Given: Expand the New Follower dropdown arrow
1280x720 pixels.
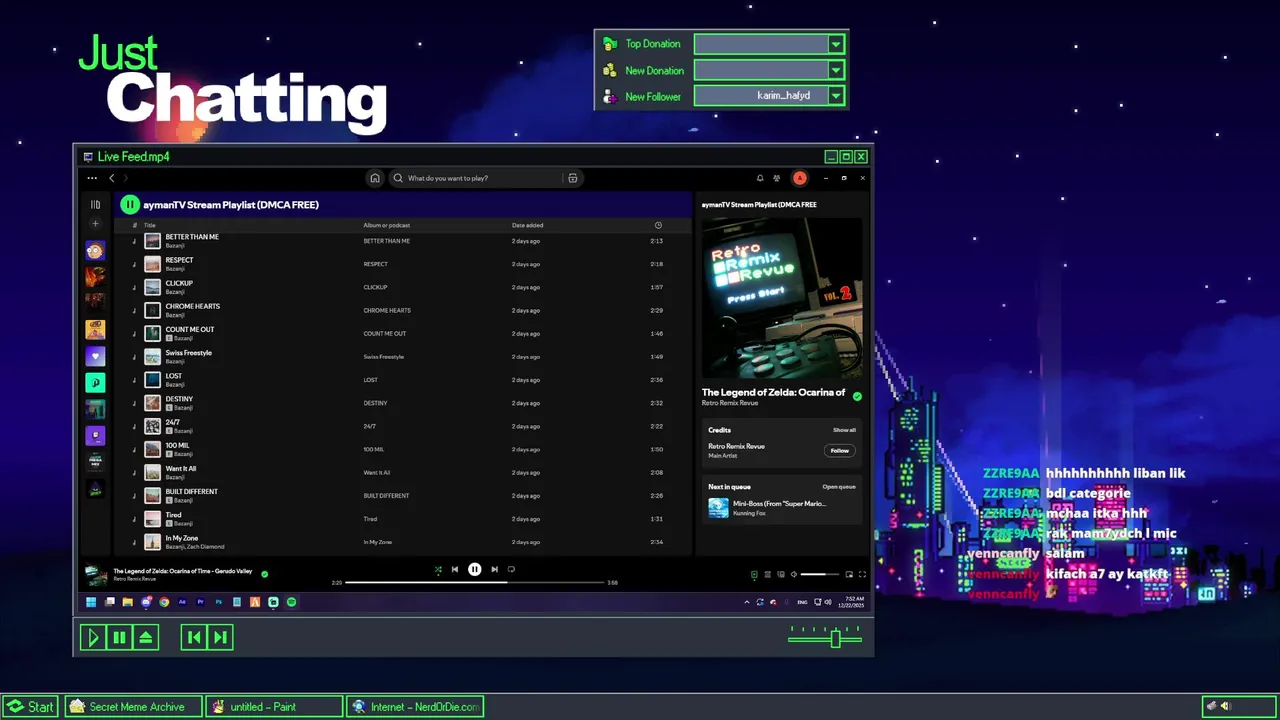Looking at the screenshot, I should click(836, 96).
